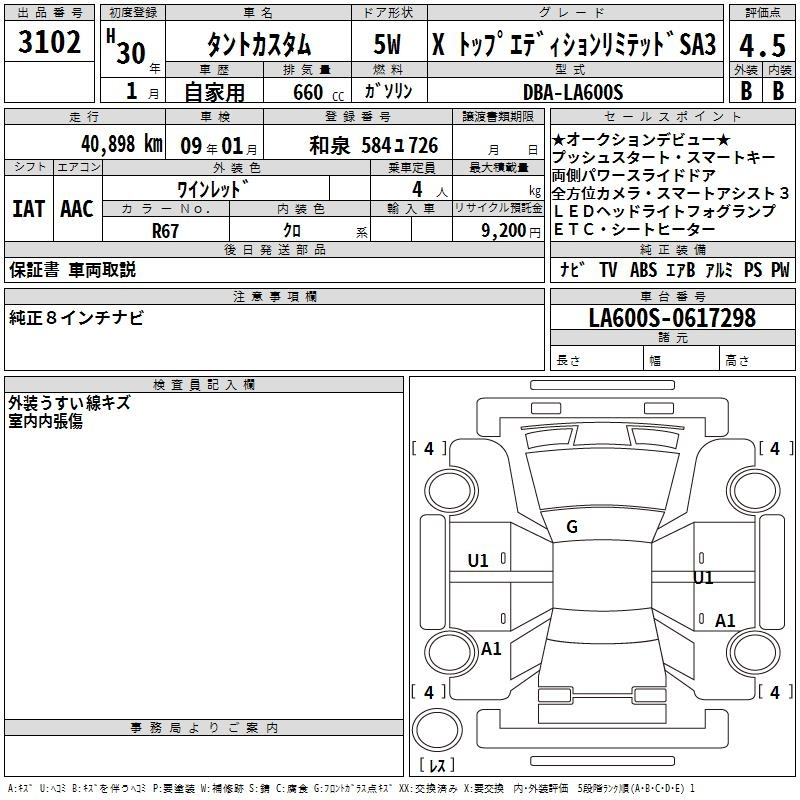Click the ナビ item in 純正装備
This screenshot has width=800, height=800.
coord(572,270)
